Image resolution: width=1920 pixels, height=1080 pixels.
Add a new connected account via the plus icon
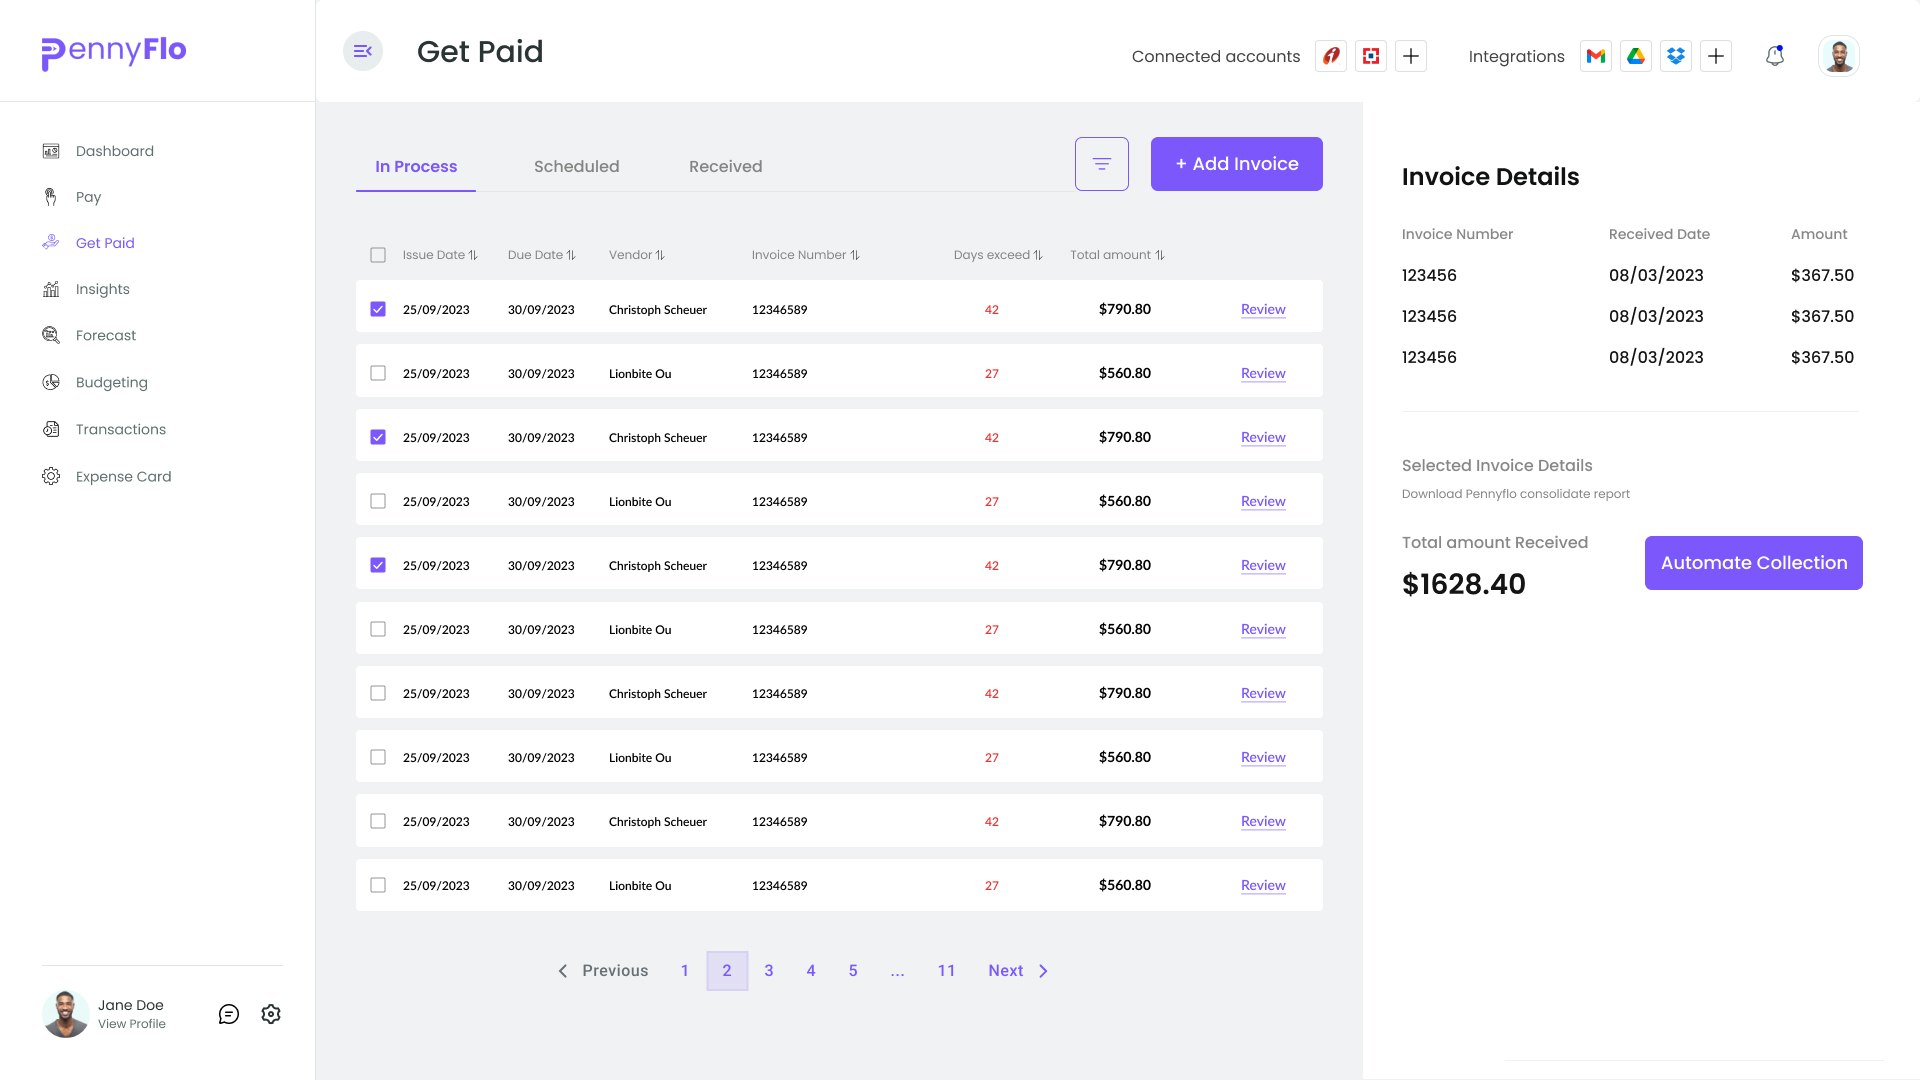click(x=1411, y=56)
